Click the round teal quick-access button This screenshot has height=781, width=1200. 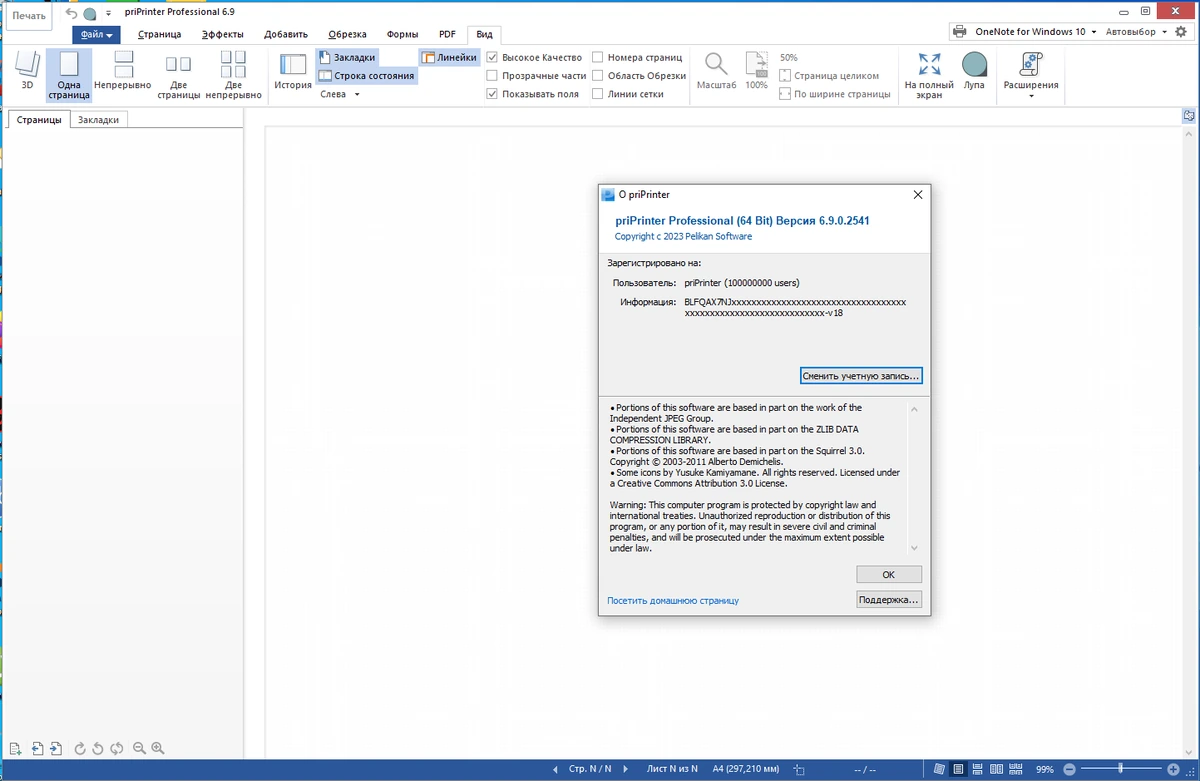pyautogui.click(x=90, y=14)
